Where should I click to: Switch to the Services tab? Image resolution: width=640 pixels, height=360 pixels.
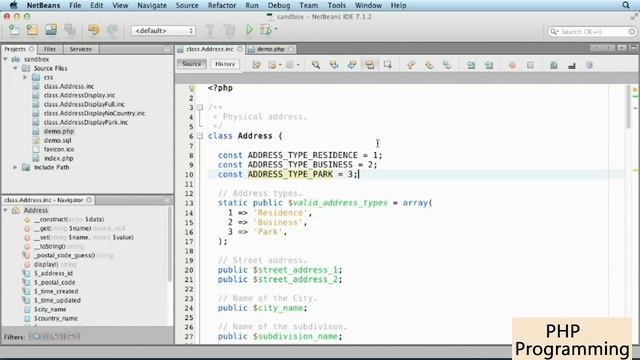80,49
